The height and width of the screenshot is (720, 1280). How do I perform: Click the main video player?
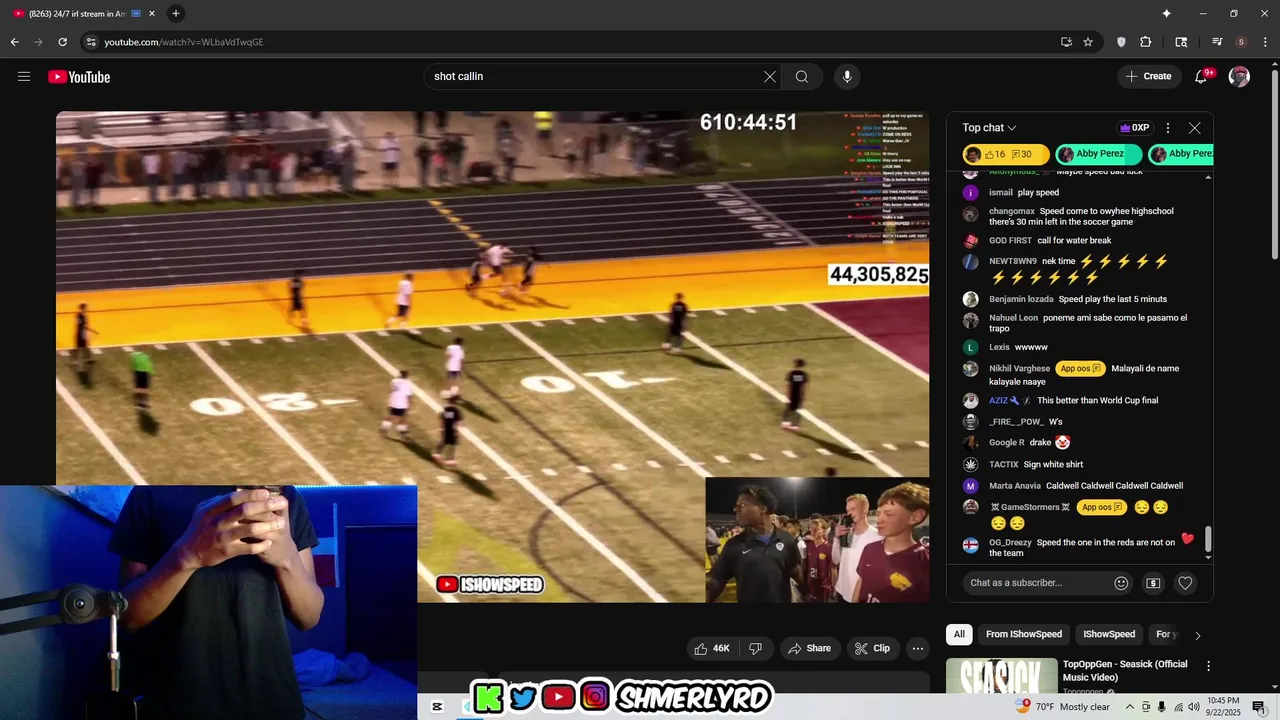492,357
